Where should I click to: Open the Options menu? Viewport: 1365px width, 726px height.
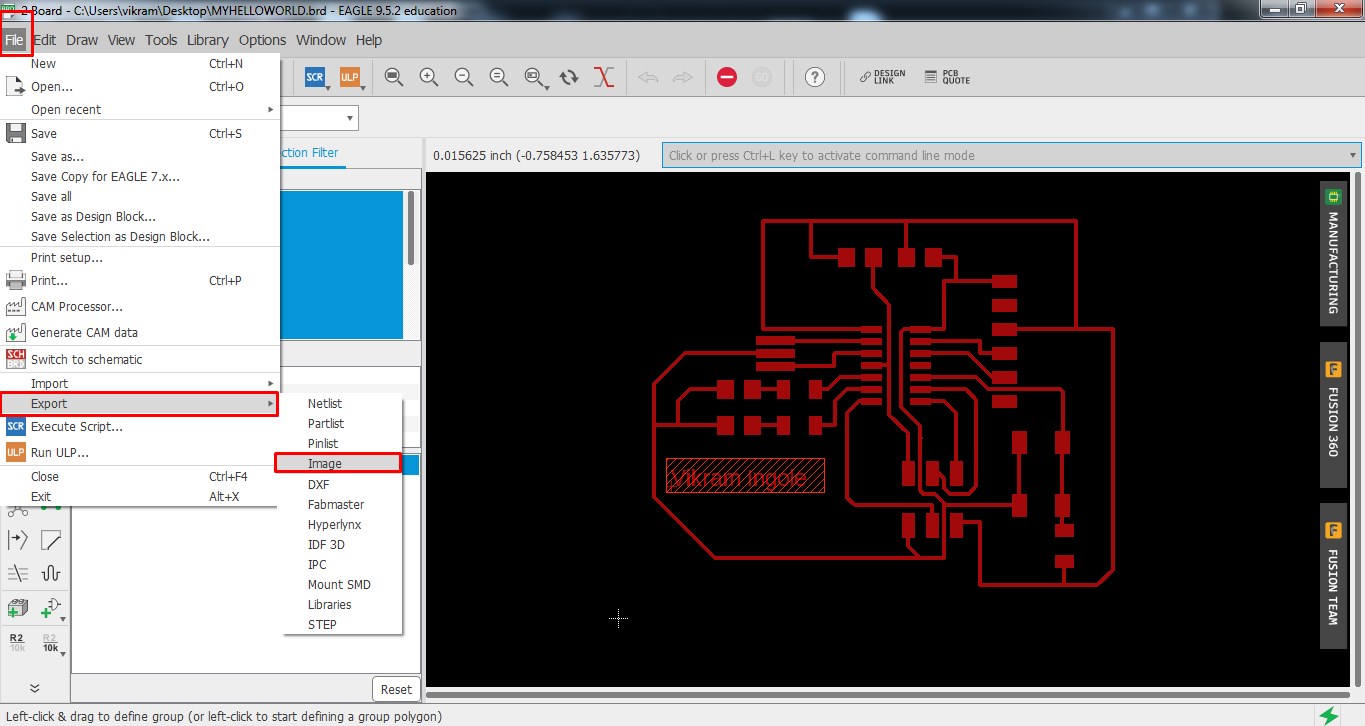(x=262, y=40)
